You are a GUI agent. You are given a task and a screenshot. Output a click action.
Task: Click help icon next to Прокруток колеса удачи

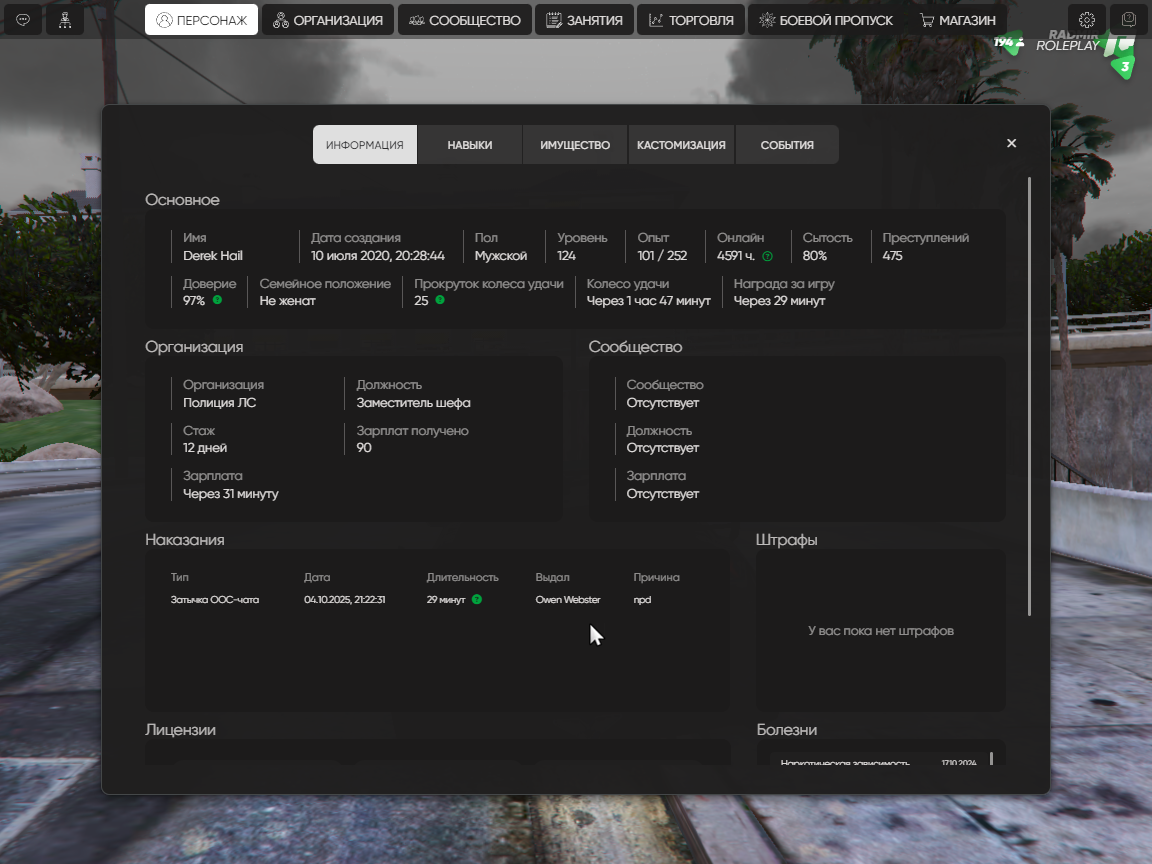pos(440,300)
